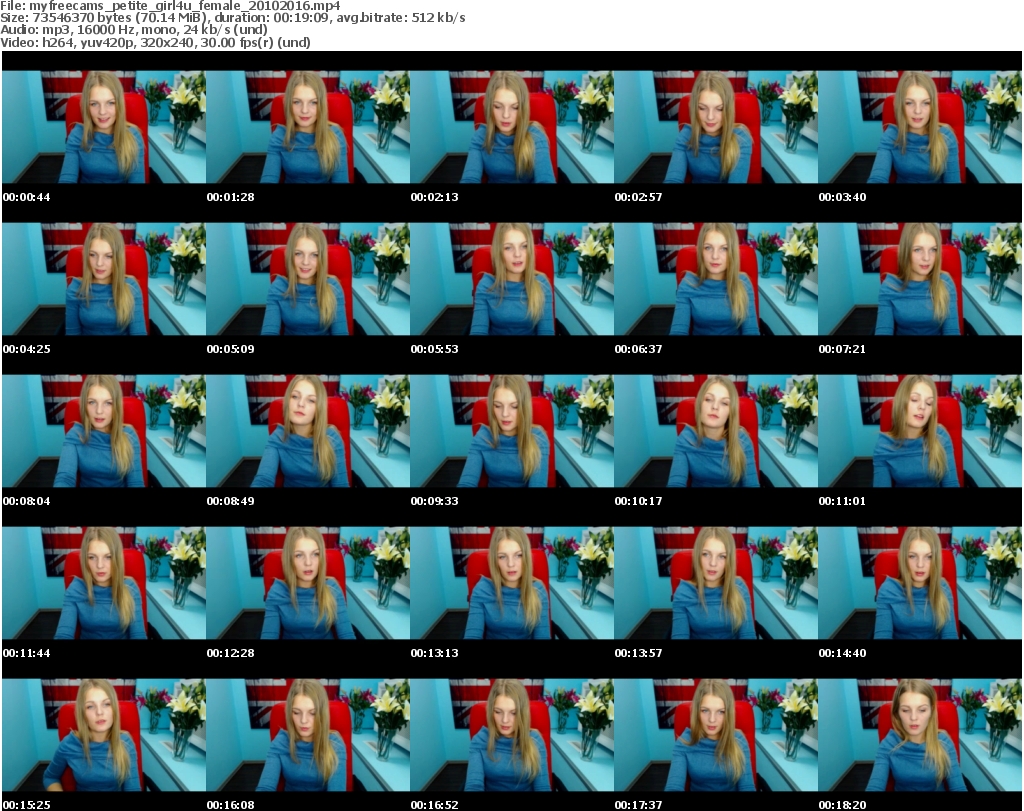Open the thumbnail above timestamp 00:00:44

coord(104,127)
